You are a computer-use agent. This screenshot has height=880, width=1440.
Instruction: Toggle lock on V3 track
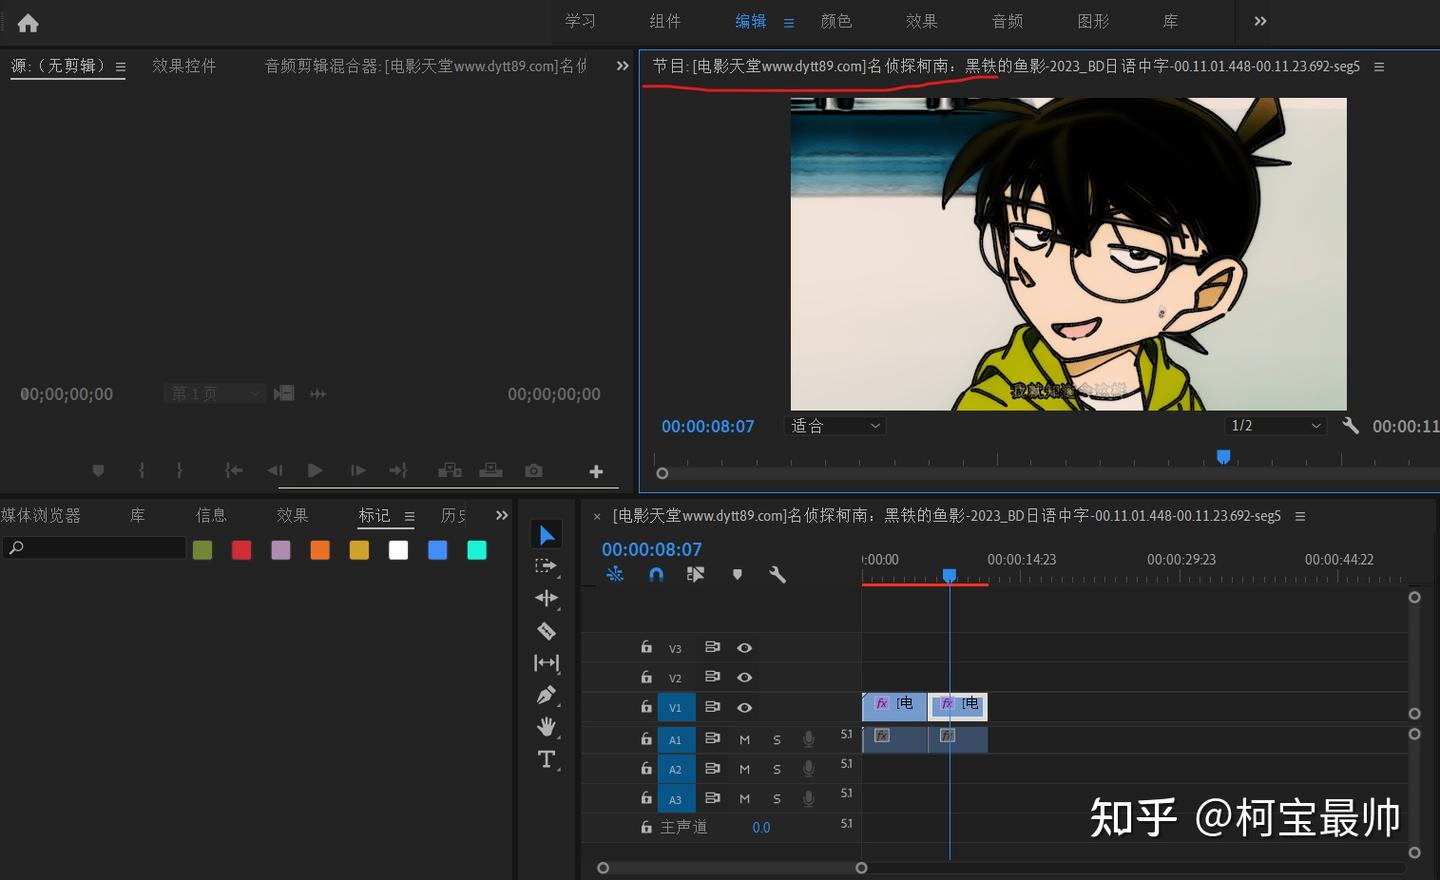coord(646,647)
